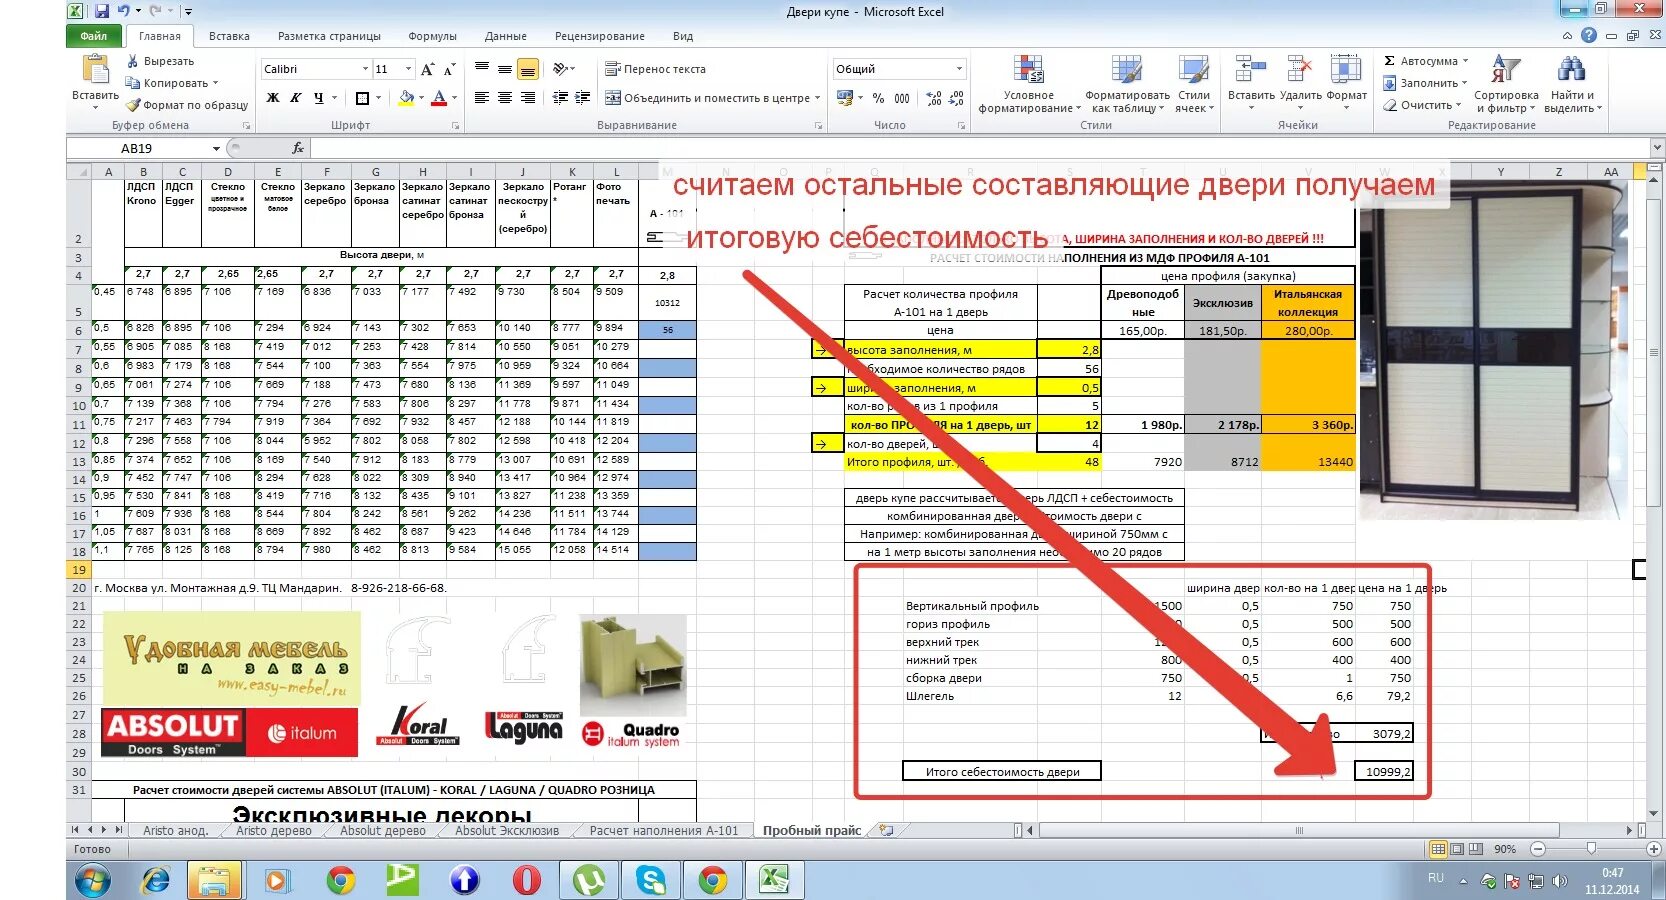The width and height of the screenshot is (1666, 900).
Task: Open the font color arrow dropdown
Action: 454,98
